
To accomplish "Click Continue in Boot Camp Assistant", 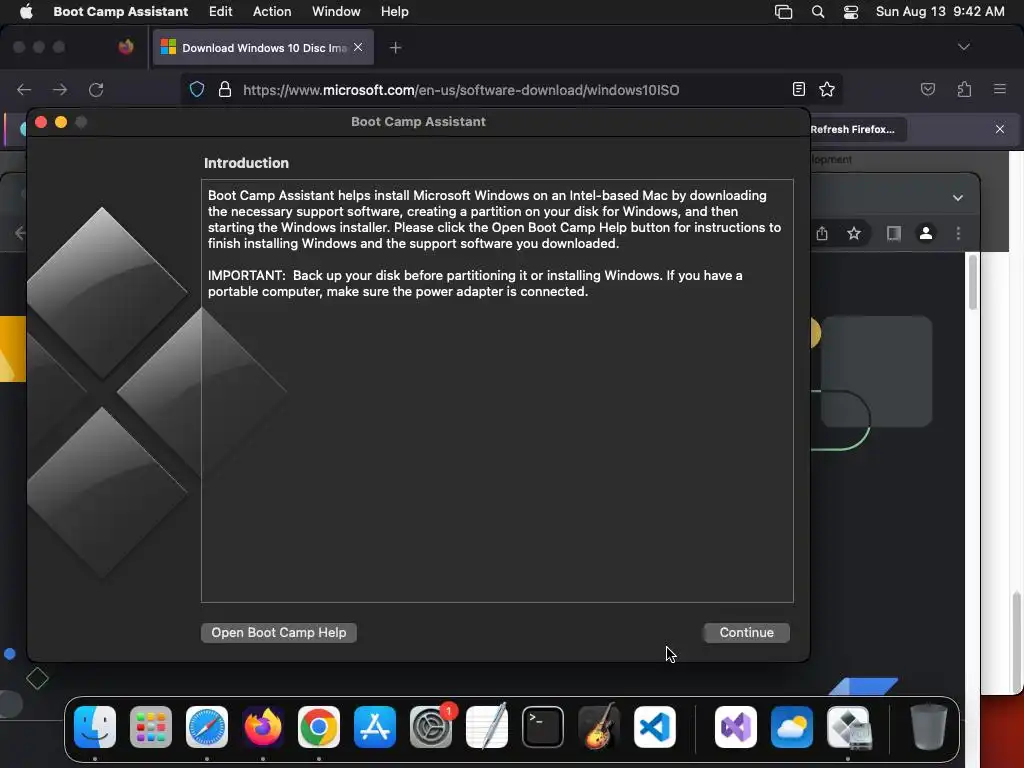I will pos(746,632).
